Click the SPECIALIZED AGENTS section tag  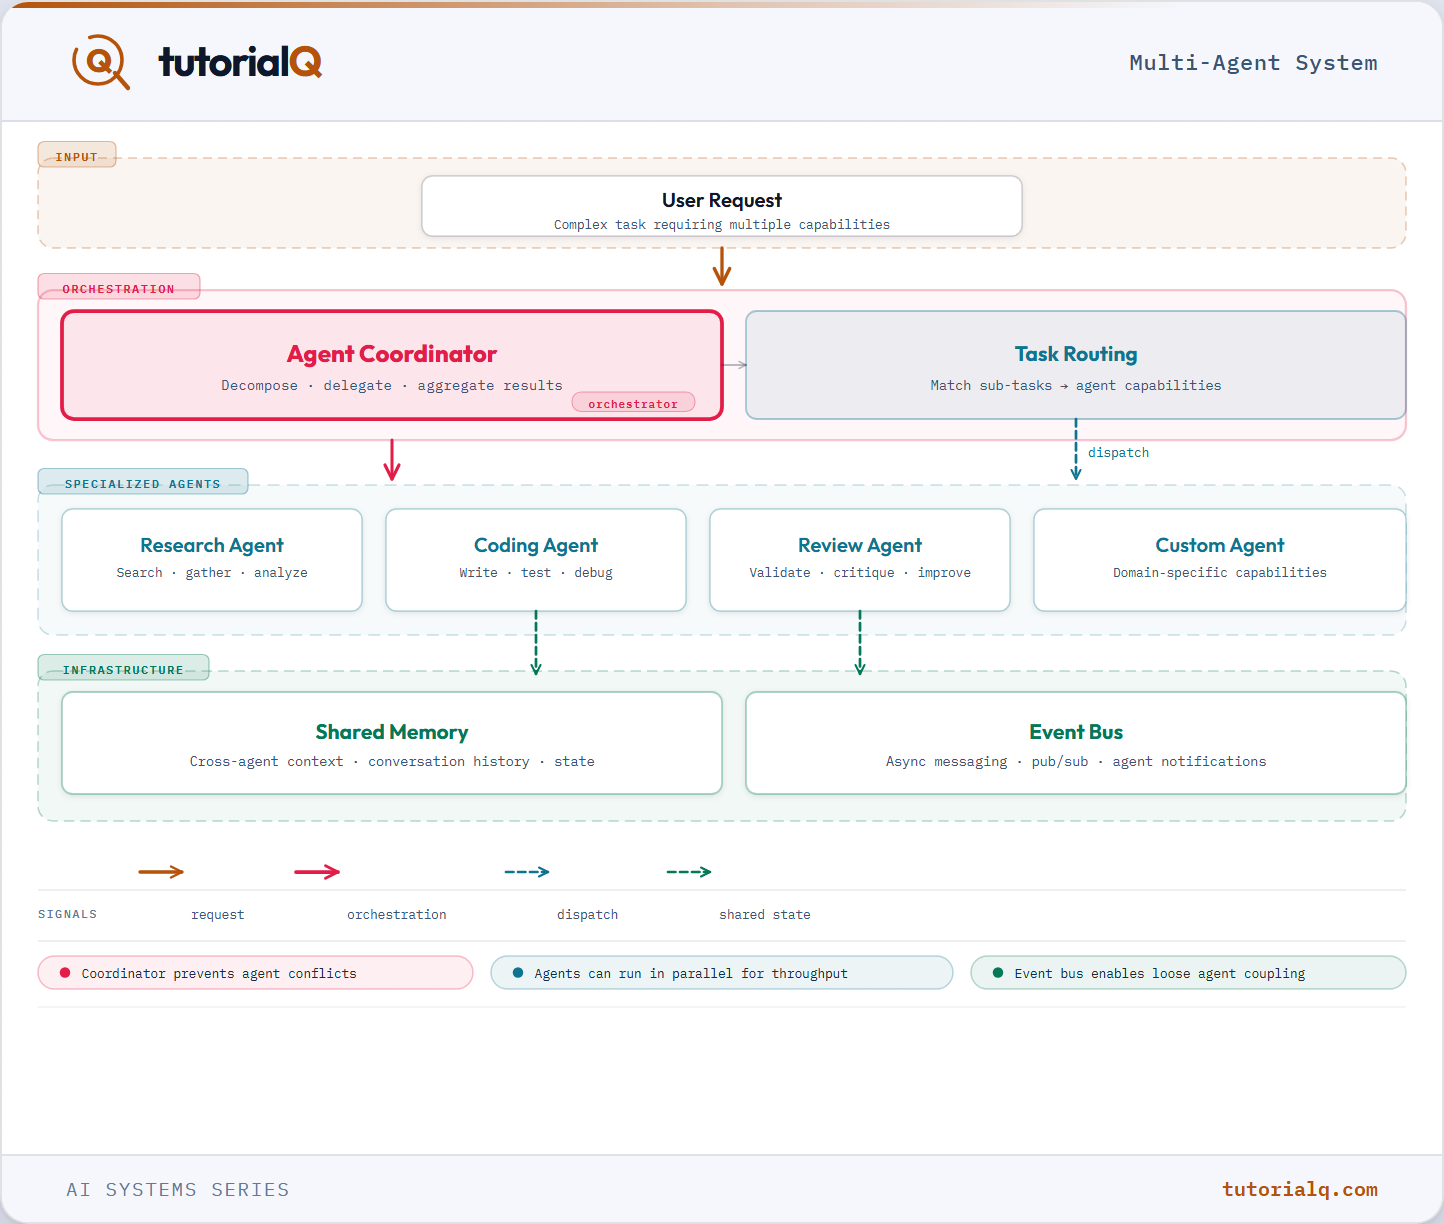point(143,482)
